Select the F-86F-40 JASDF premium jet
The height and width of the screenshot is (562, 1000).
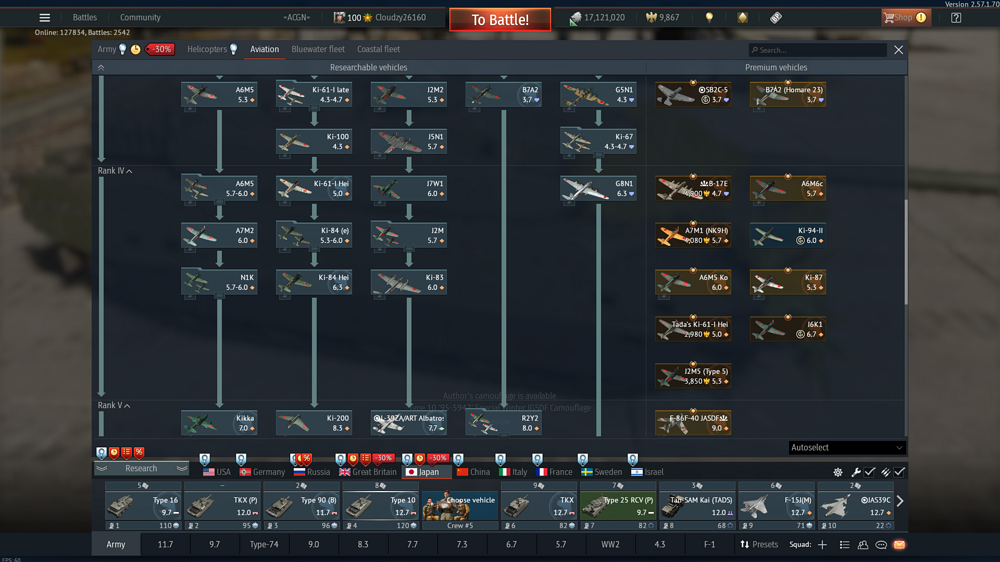[693, 423]
